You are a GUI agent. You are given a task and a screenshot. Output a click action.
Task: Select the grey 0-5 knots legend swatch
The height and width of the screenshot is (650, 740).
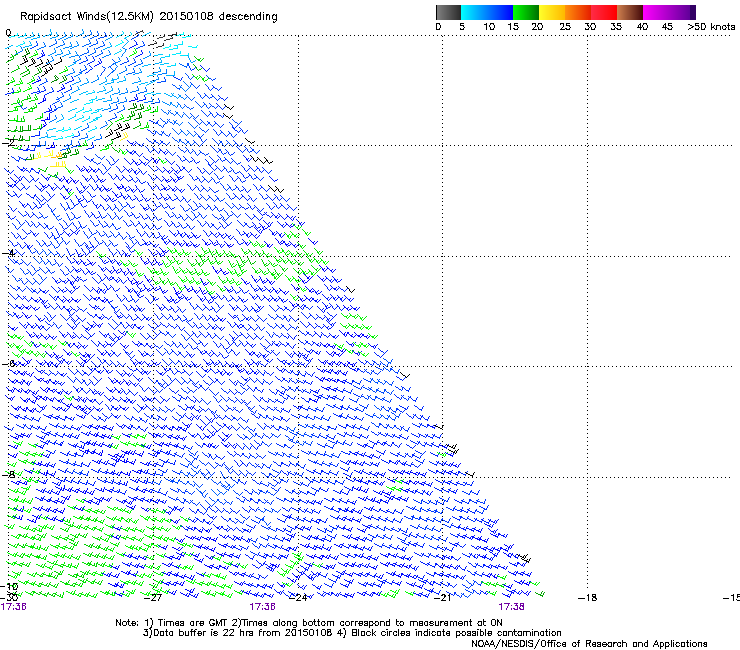[448, 12]
